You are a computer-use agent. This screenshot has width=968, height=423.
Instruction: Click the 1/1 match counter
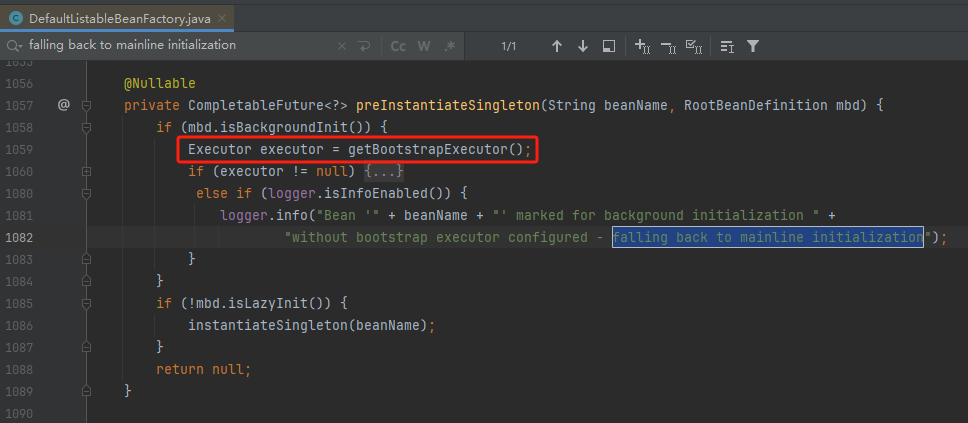point(508,46)
